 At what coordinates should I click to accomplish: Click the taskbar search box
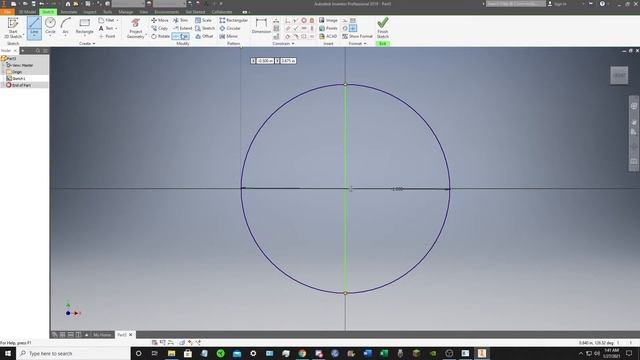tap(73, 353)
